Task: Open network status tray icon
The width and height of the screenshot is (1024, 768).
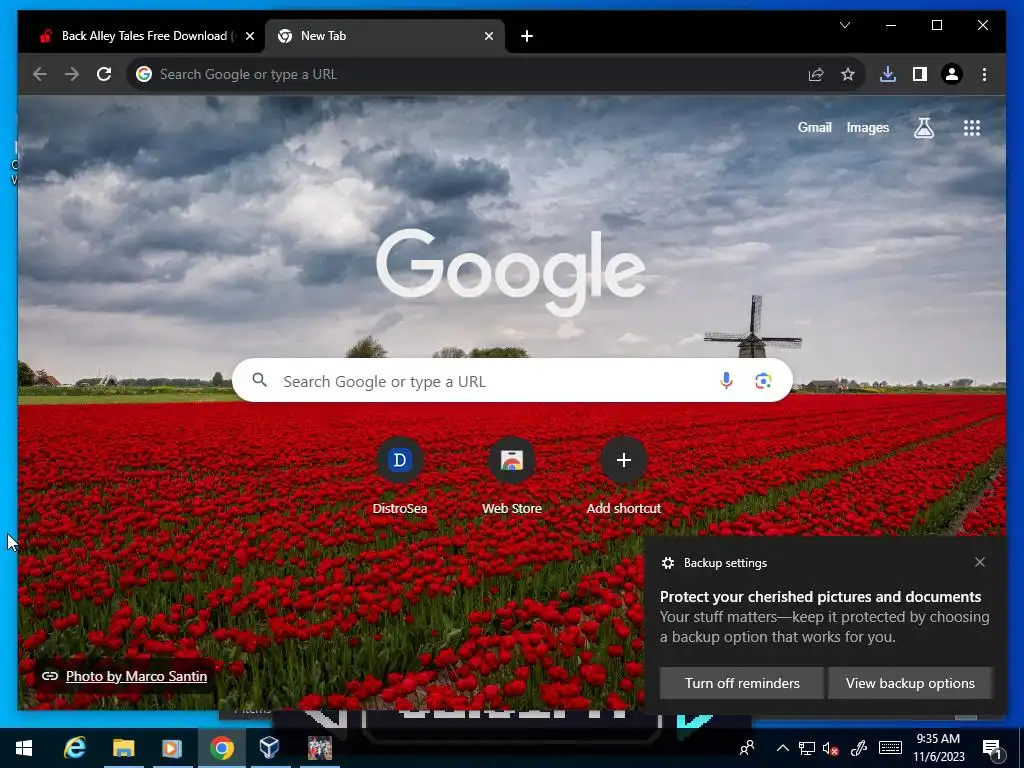Action: point(807,748)
